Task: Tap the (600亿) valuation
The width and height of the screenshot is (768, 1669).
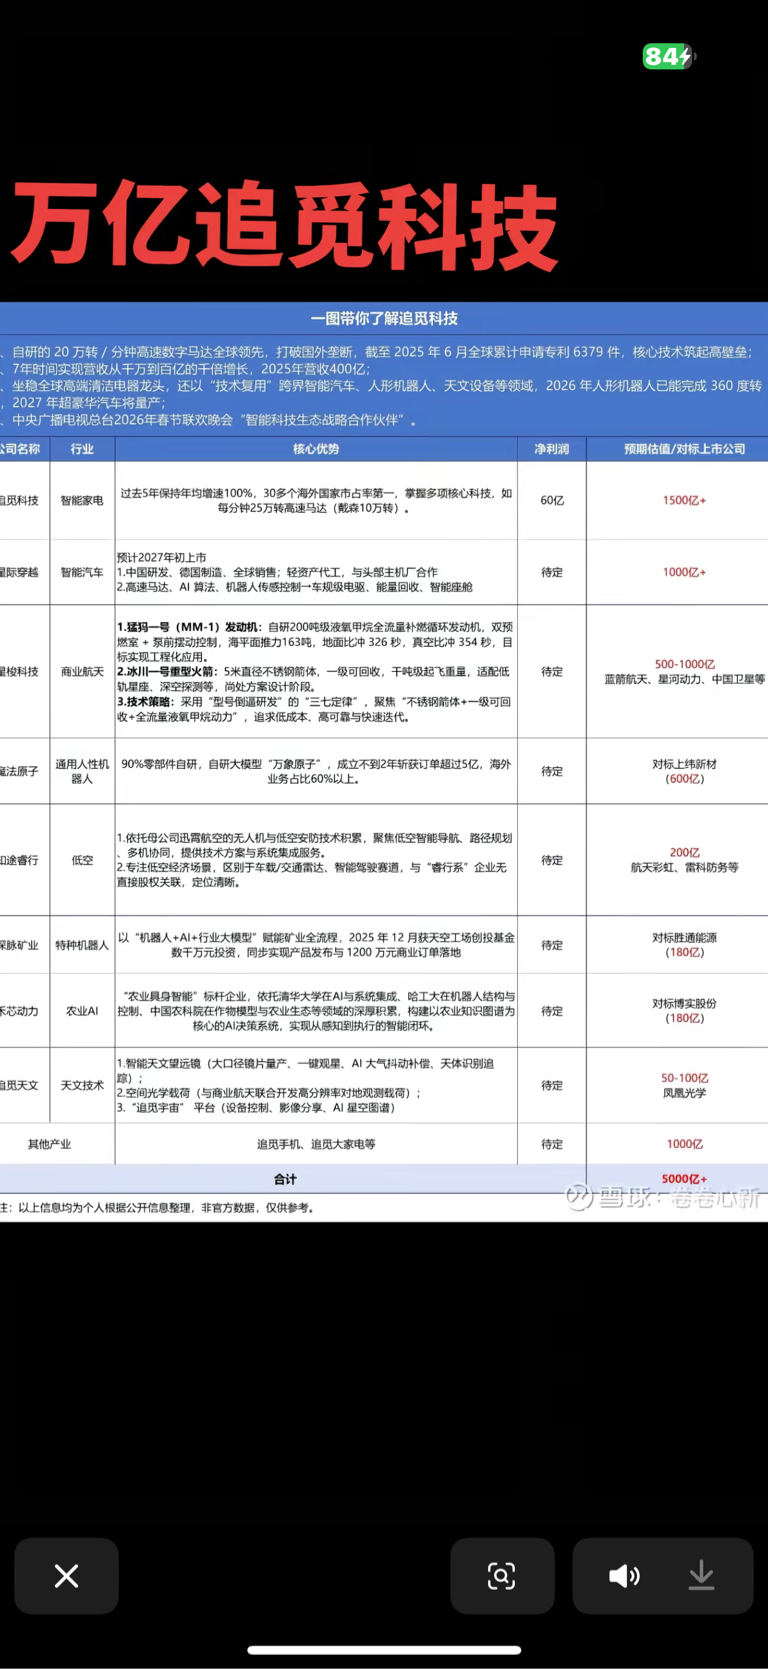Action: 685,779
